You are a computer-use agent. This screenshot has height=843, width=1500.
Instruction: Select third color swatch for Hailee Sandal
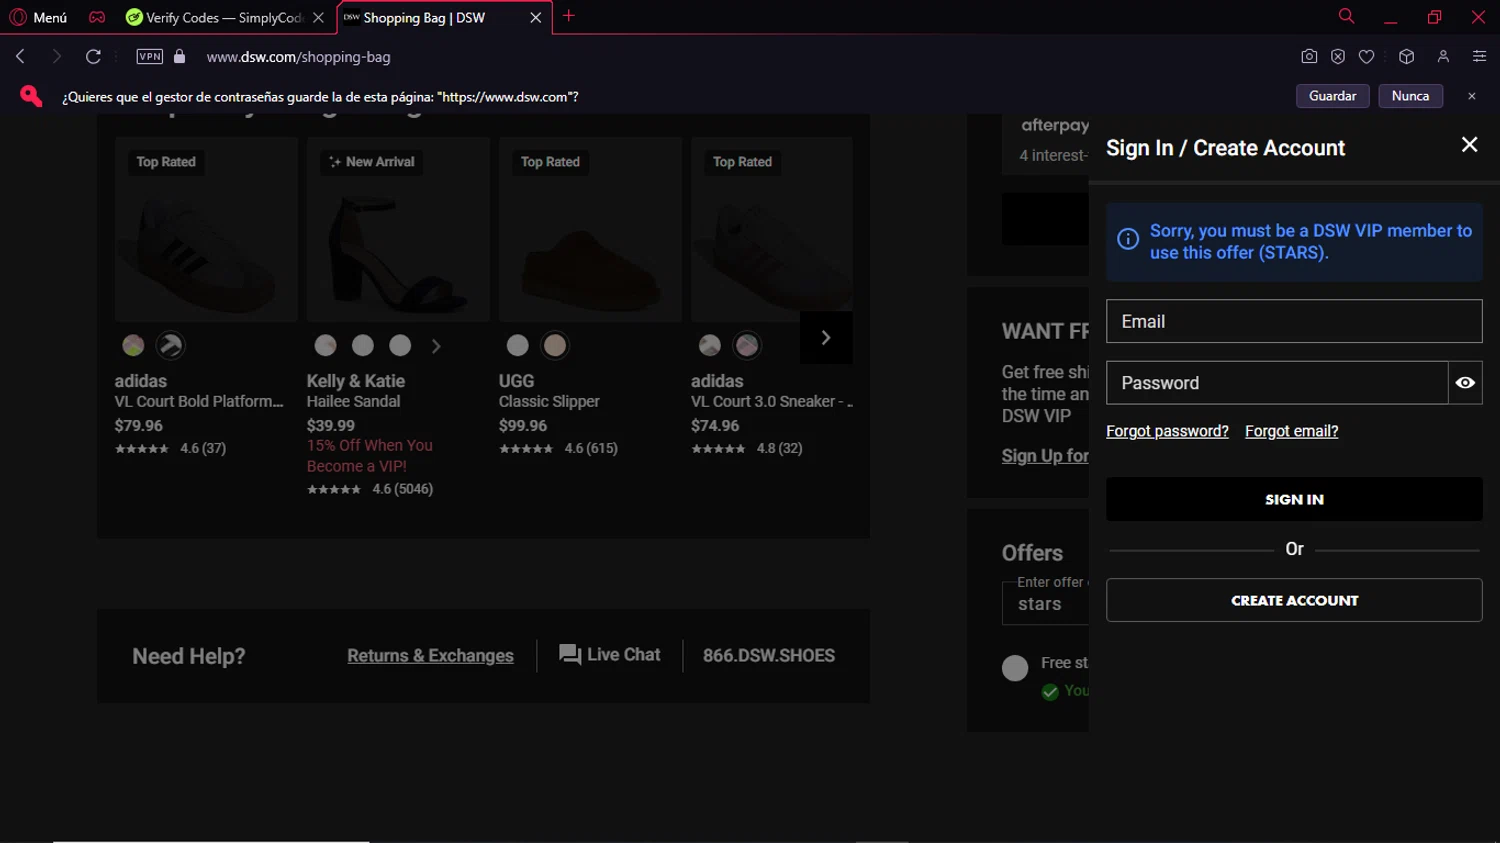[x=400, y=346]
